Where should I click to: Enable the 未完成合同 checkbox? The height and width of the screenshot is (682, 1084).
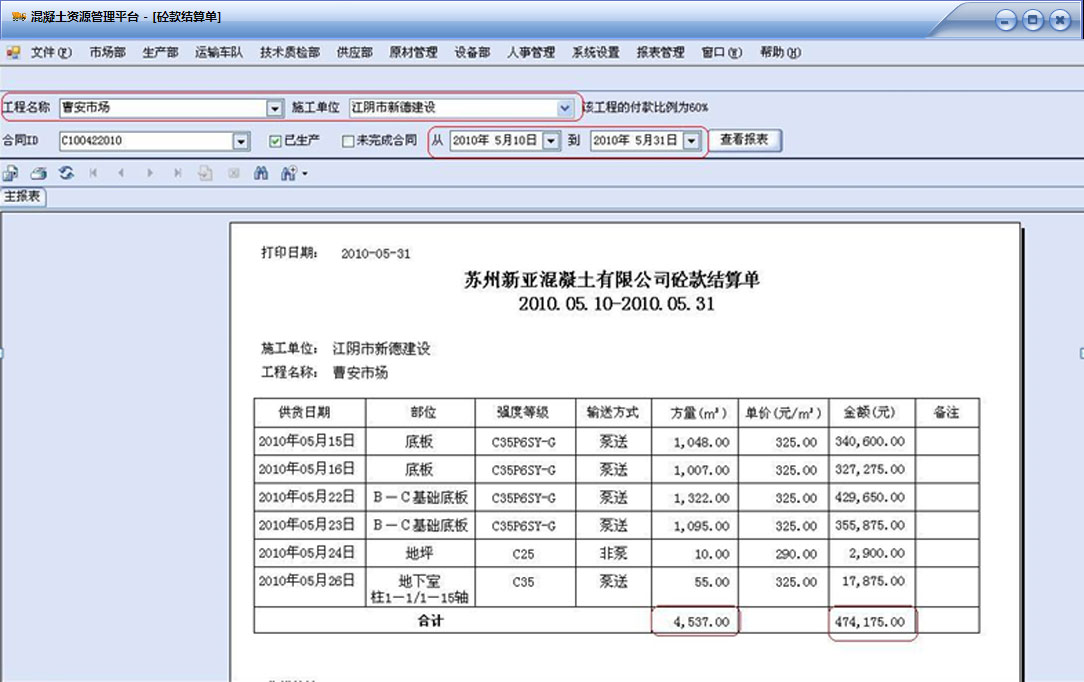pos(348,141)
